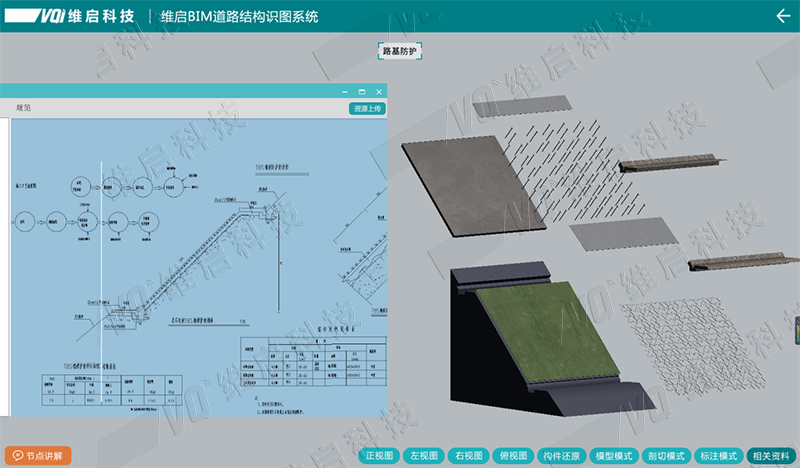Minimize the drawing viewer window
This screenshot has width=800, height=468.
[343, 91]
